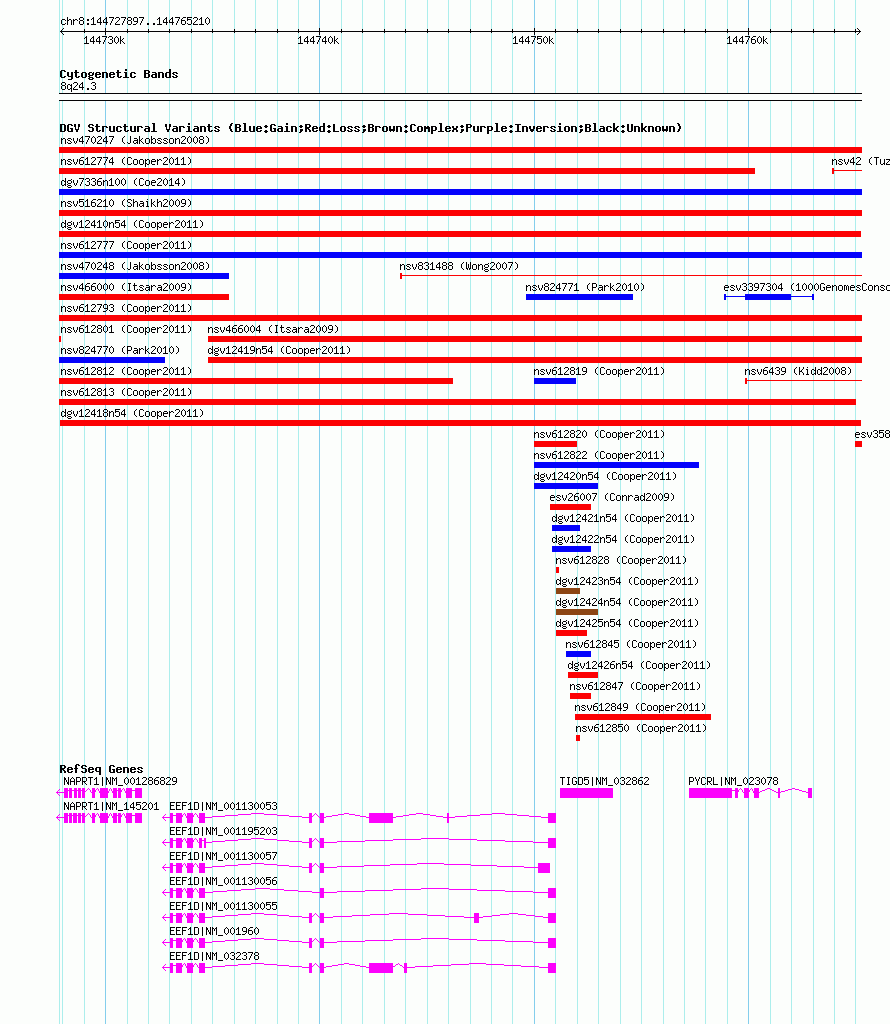
Task: Click the esv3397304 1000Genomes variant label
Action: (x=806, y=287)
